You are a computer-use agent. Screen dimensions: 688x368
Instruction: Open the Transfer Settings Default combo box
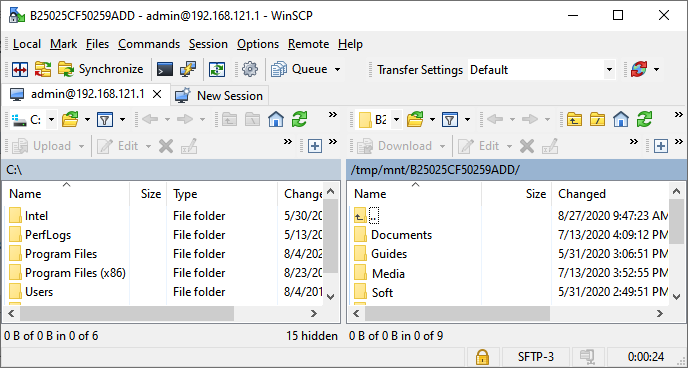point(541,70)
